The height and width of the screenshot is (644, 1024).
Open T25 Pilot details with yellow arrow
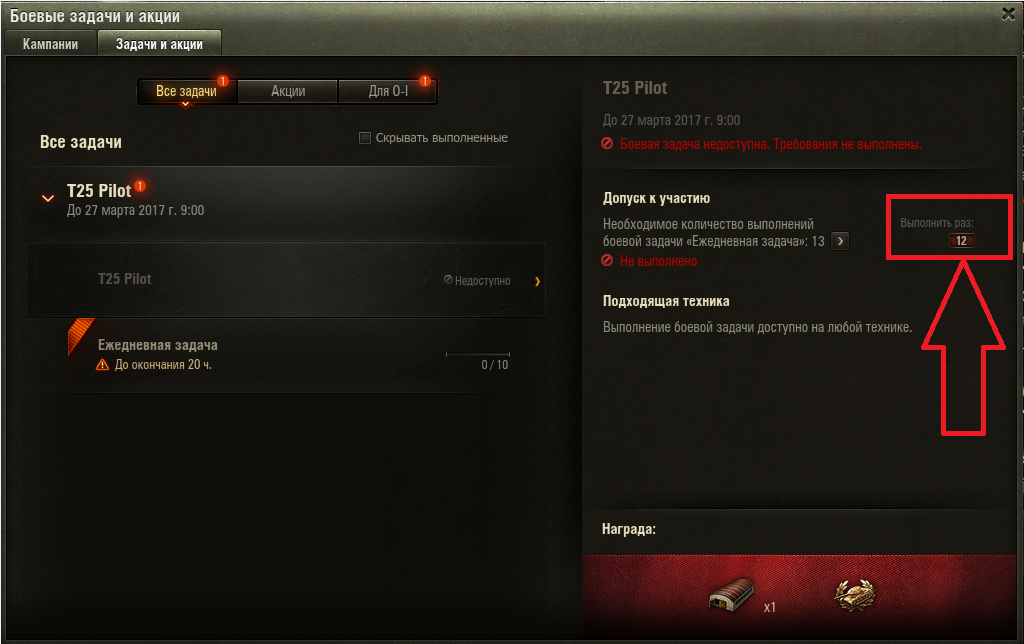coord(537,282)
